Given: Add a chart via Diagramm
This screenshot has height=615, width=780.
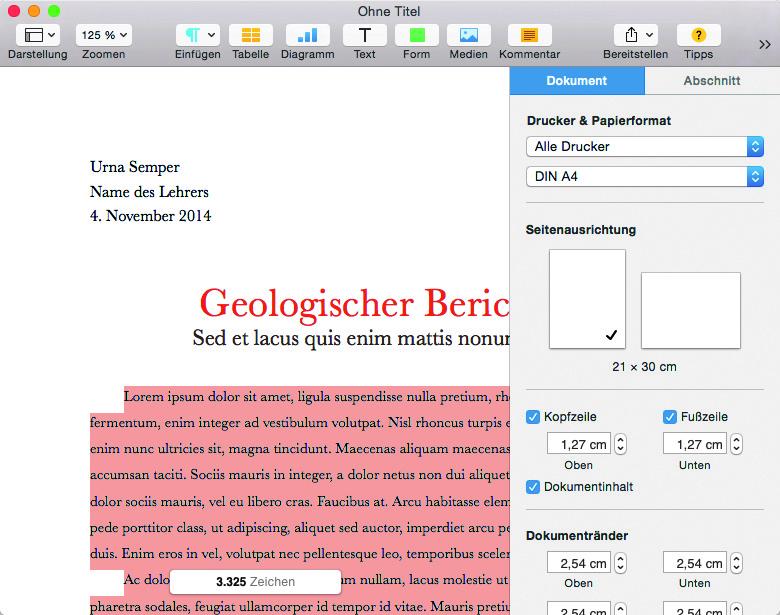Looking at the screenshot, I should pos(307,35).
